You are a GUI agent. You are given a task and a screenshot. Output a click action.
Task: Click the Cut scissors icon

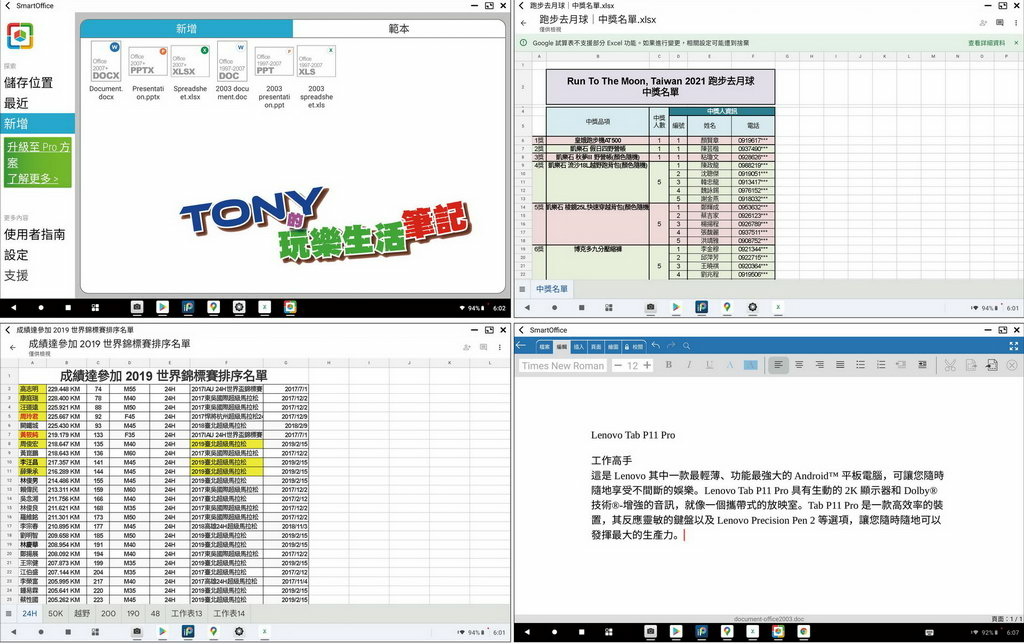(950, 365)
